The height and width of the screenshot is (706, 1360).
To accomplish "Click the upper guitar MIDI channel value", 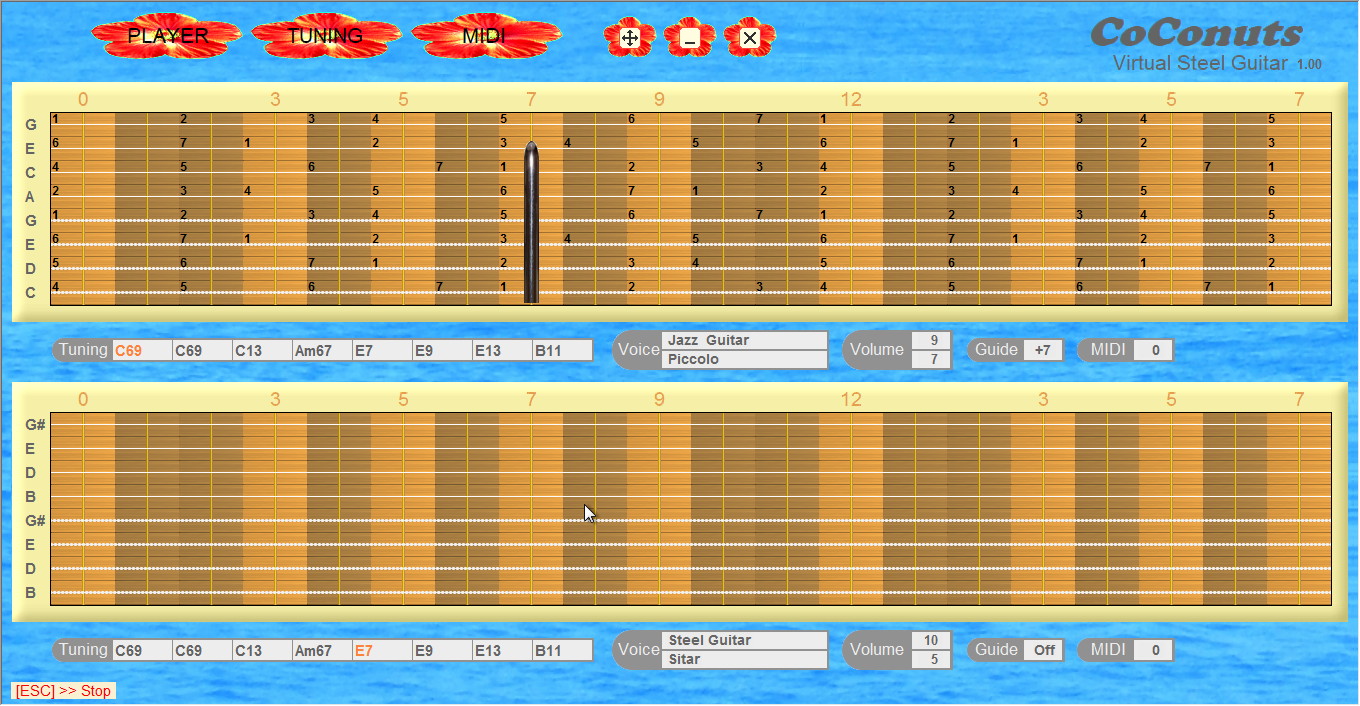I will pos(1155,350).
